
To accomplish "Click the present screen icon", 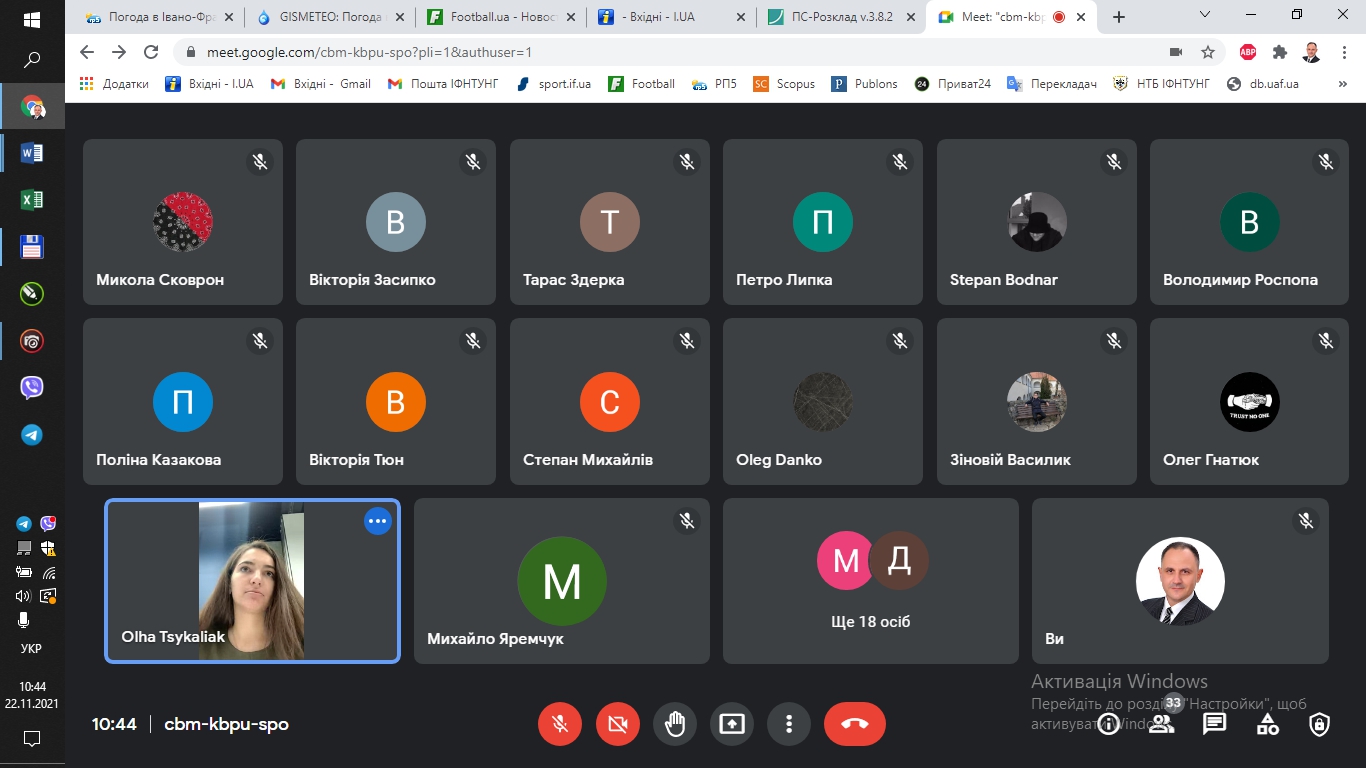I will point(732,724).
